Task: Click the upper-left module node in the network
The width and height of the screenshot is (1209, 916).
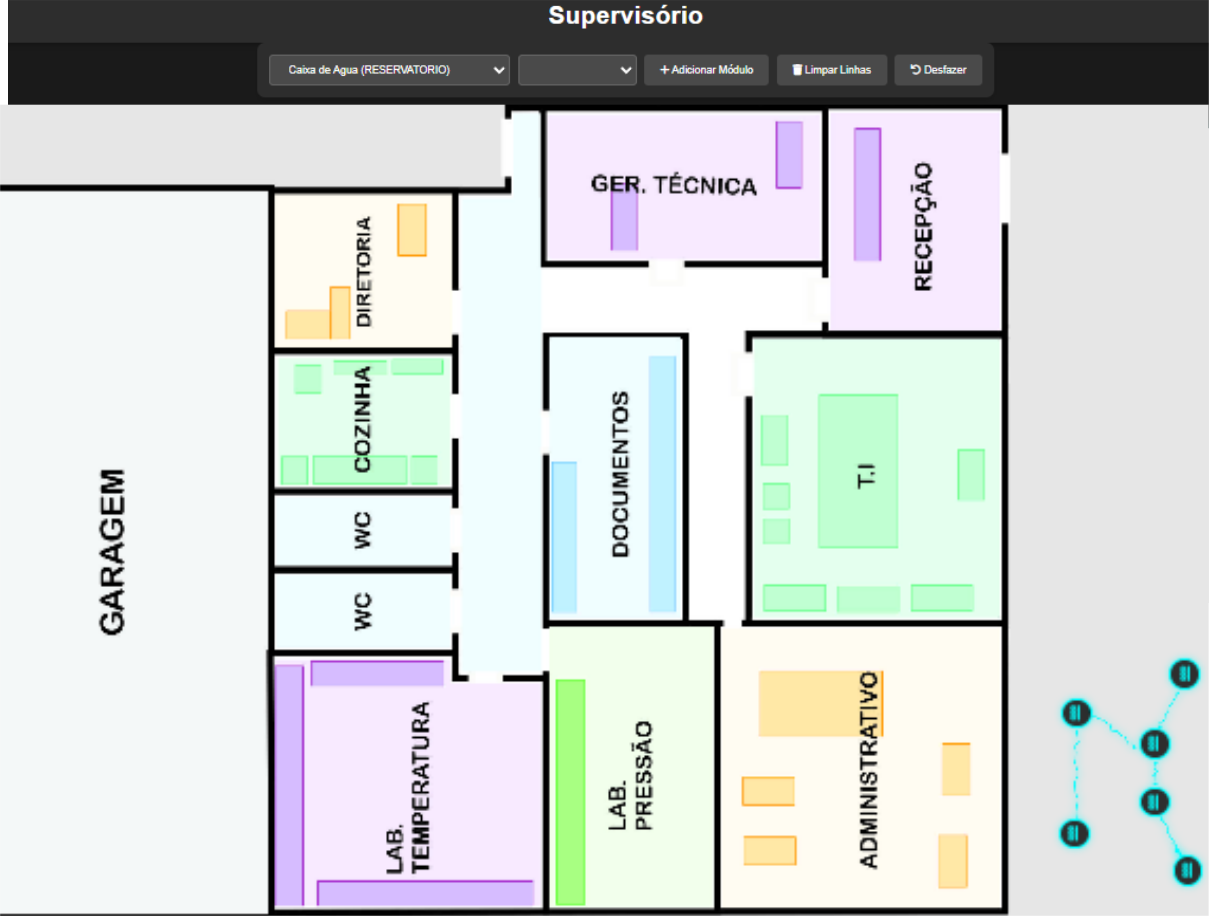Action: (x=1076, y=713)
